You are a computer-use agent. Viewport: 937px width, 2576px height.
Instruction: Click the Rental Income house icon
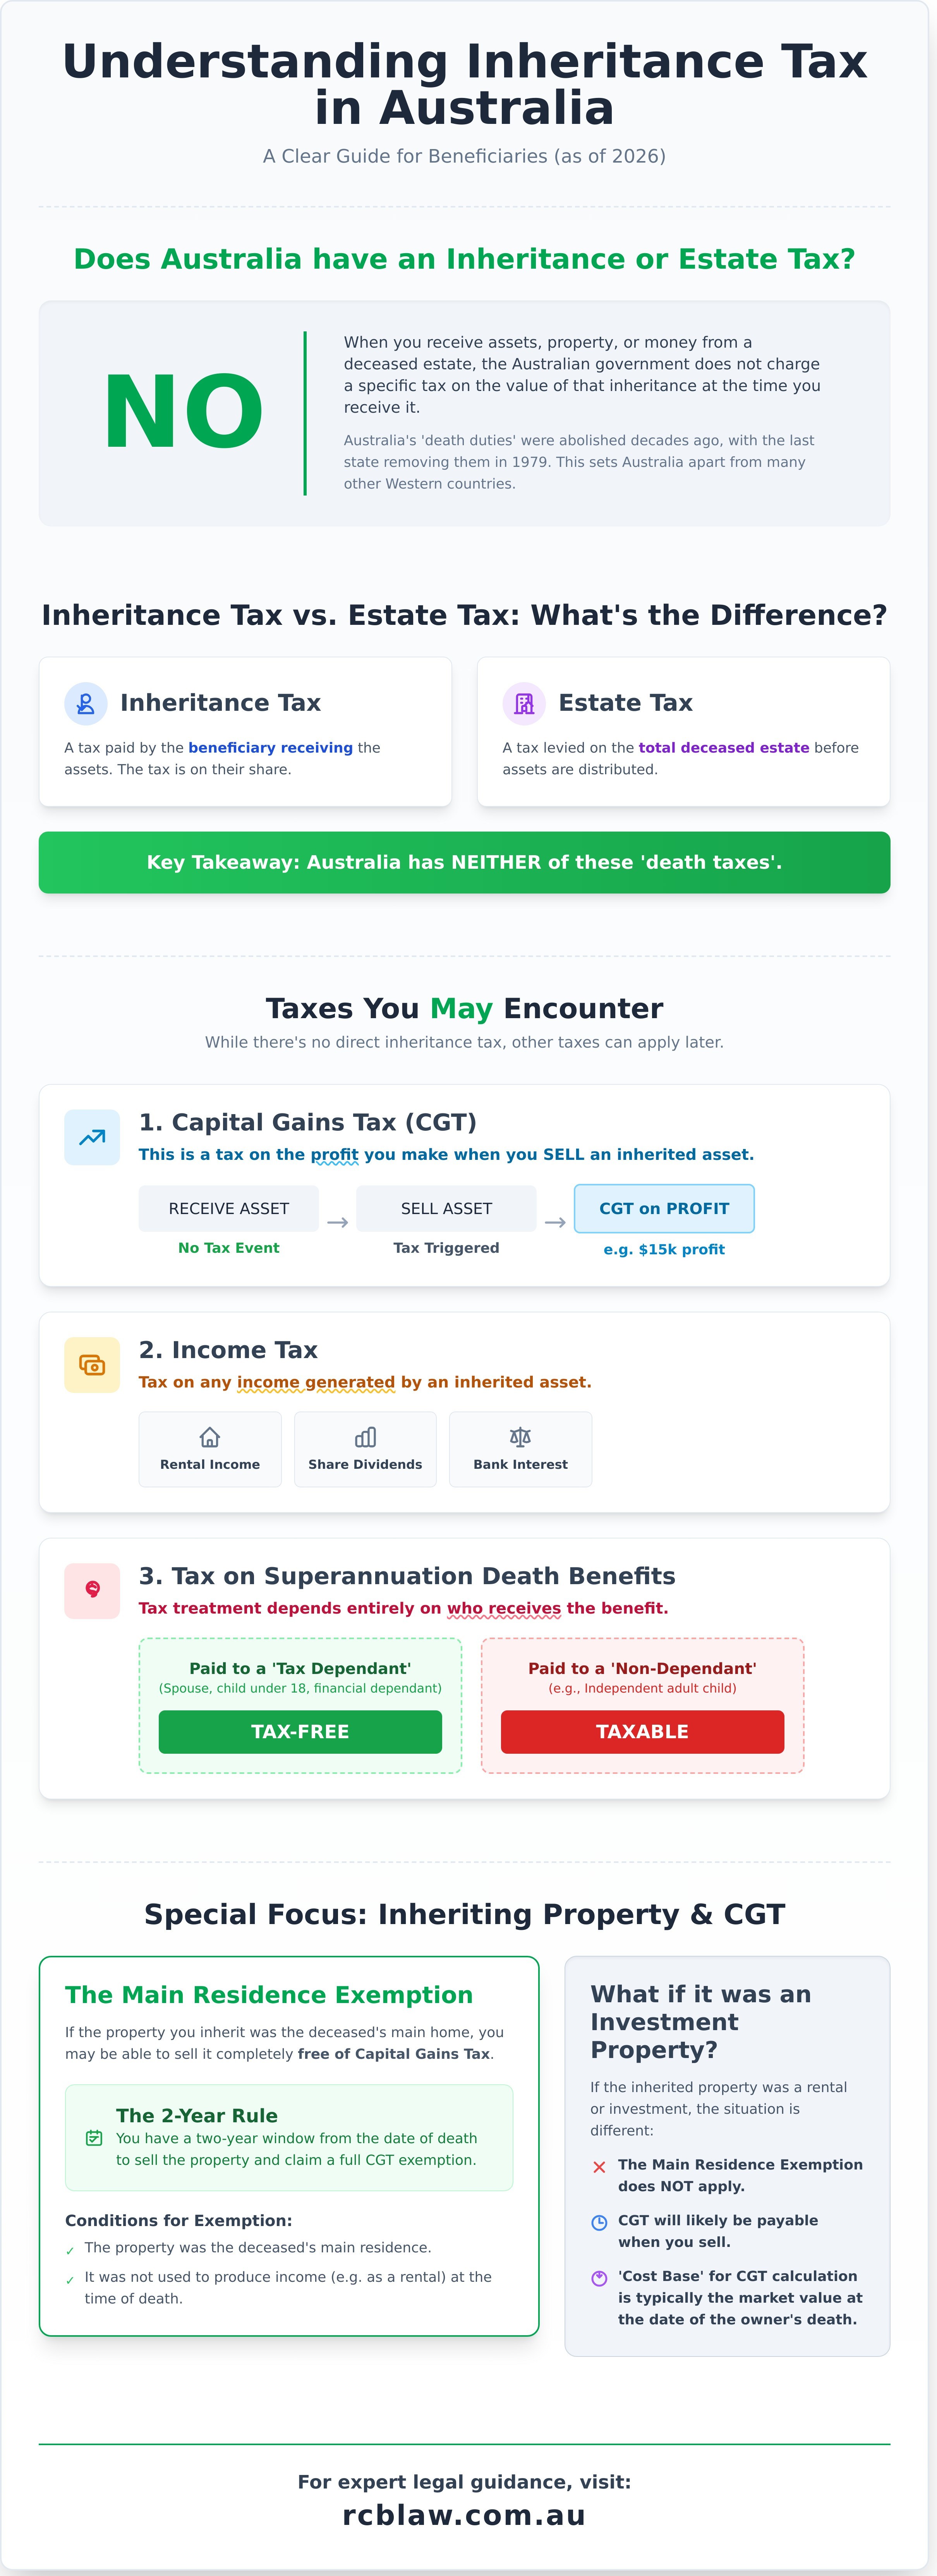point(210,1437)
